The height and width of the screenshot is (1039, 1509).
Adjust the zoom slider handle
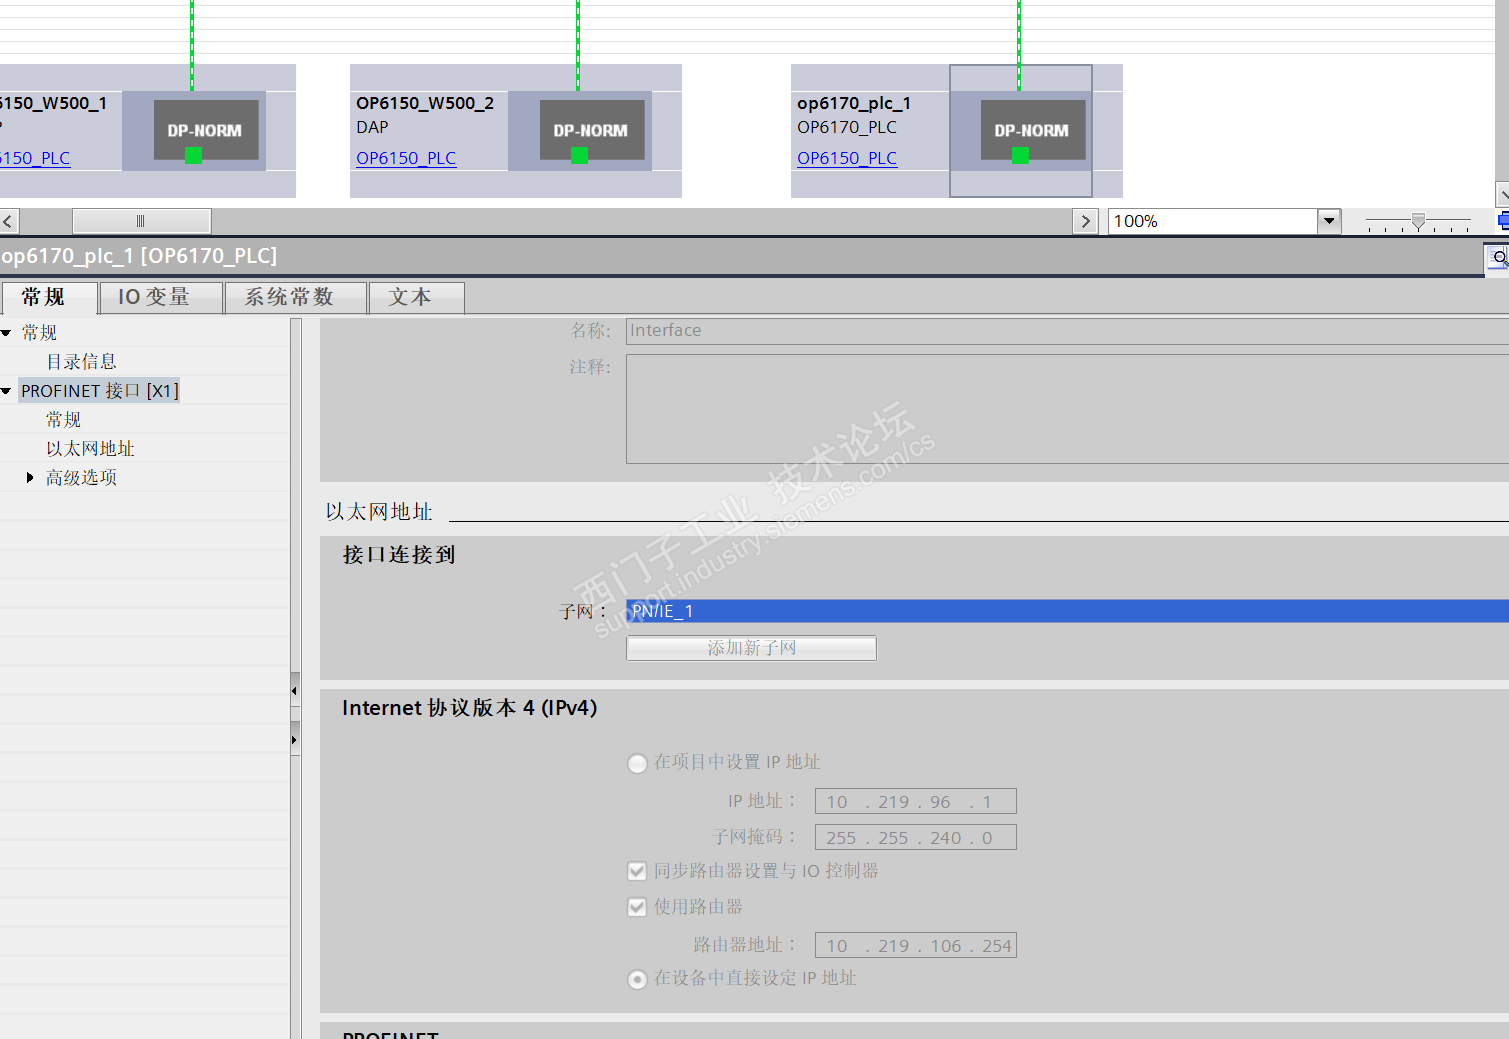pyautogui.click(x=1418, y=221)
